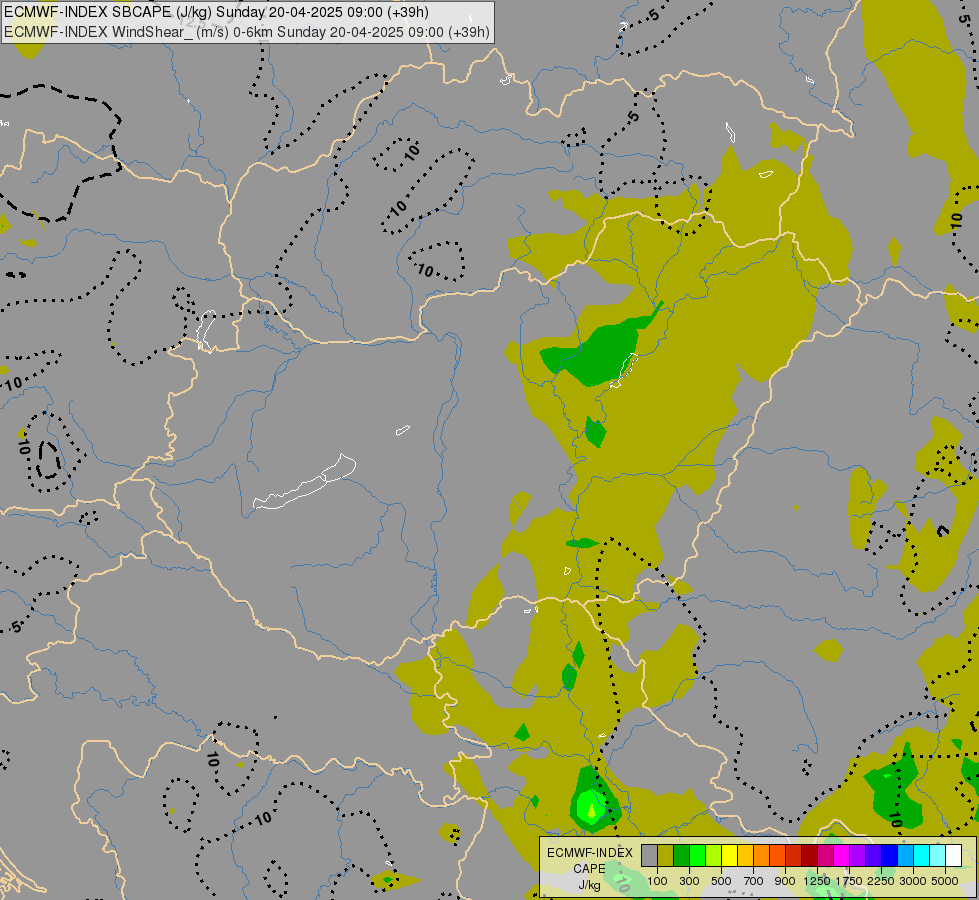Screen dimensions: 979x900
Task: Click the '100' legend value label
Action: [x=657, y=881]
